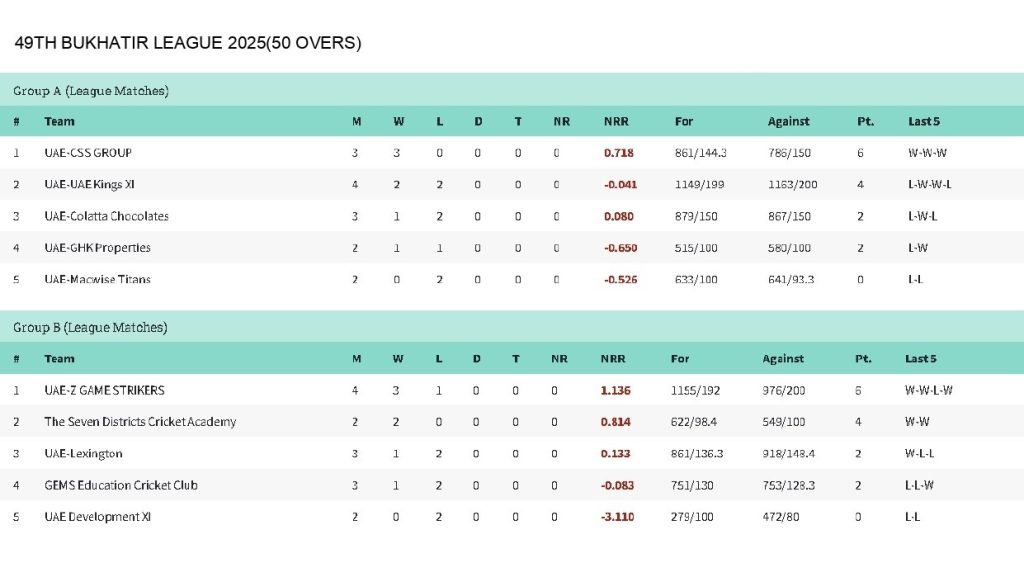Click the UAE-Z GAME STRIKERS team name

104,390
